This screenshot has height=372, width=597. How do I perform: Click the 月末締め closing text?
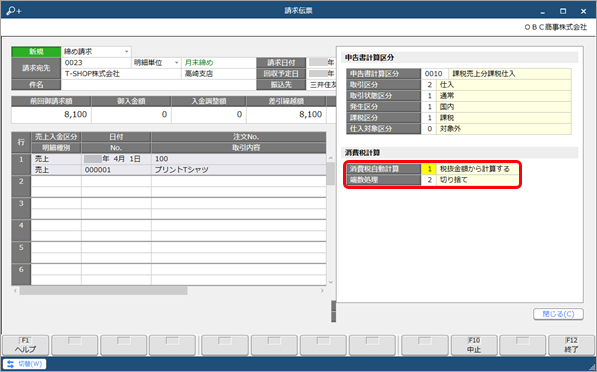(x=199, y=62)
